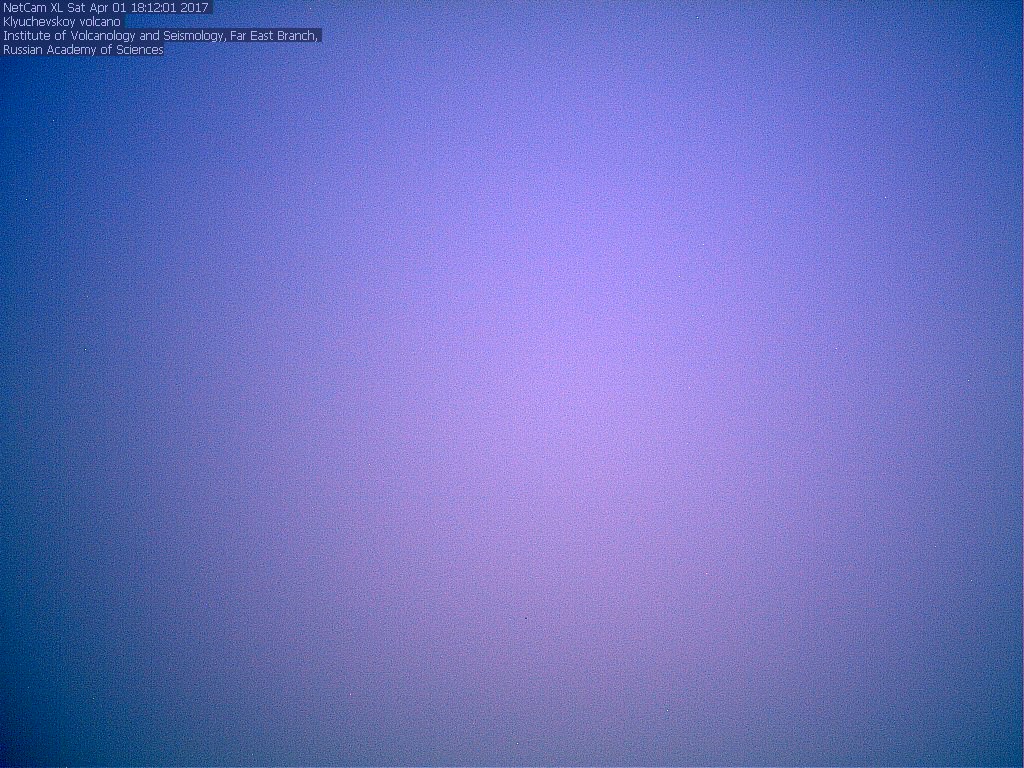This screenshot has width=1024, height=768.
Task: Click the 'Institute of Volcanology and Seismology' line
Action: coord(161,36)
